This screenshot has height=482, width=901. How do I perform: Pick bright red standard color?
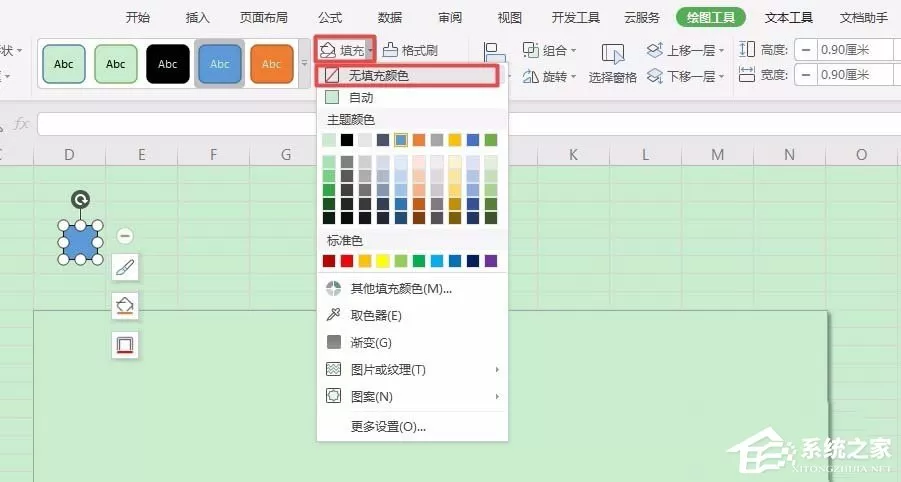tap(347, 261)
